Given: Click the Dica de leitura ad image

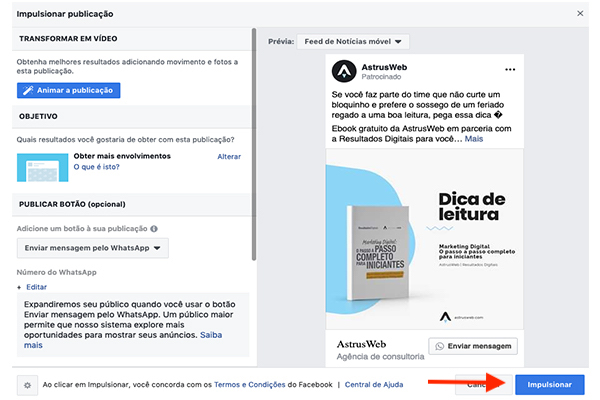Looking at the screenshot, I should pos(424,239).
